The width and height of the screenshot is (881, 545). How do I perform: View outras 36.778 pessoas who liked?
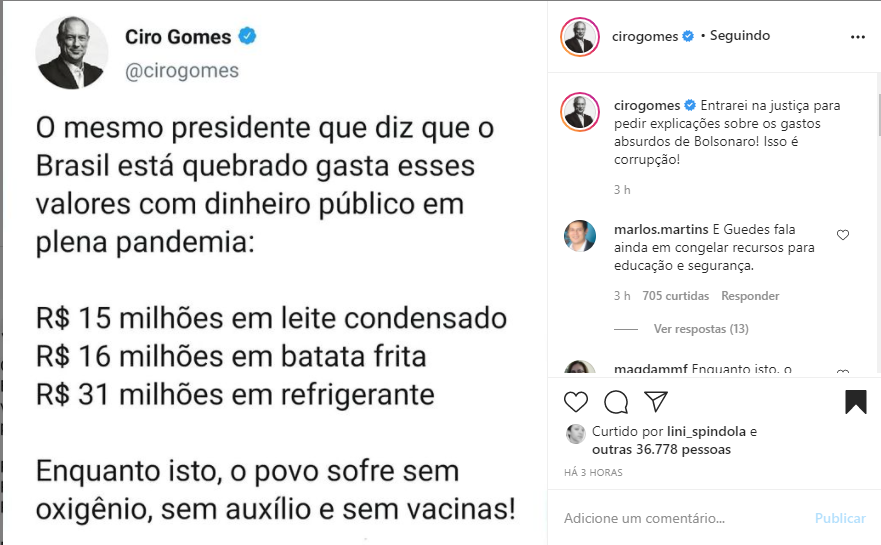coord(661,449)
